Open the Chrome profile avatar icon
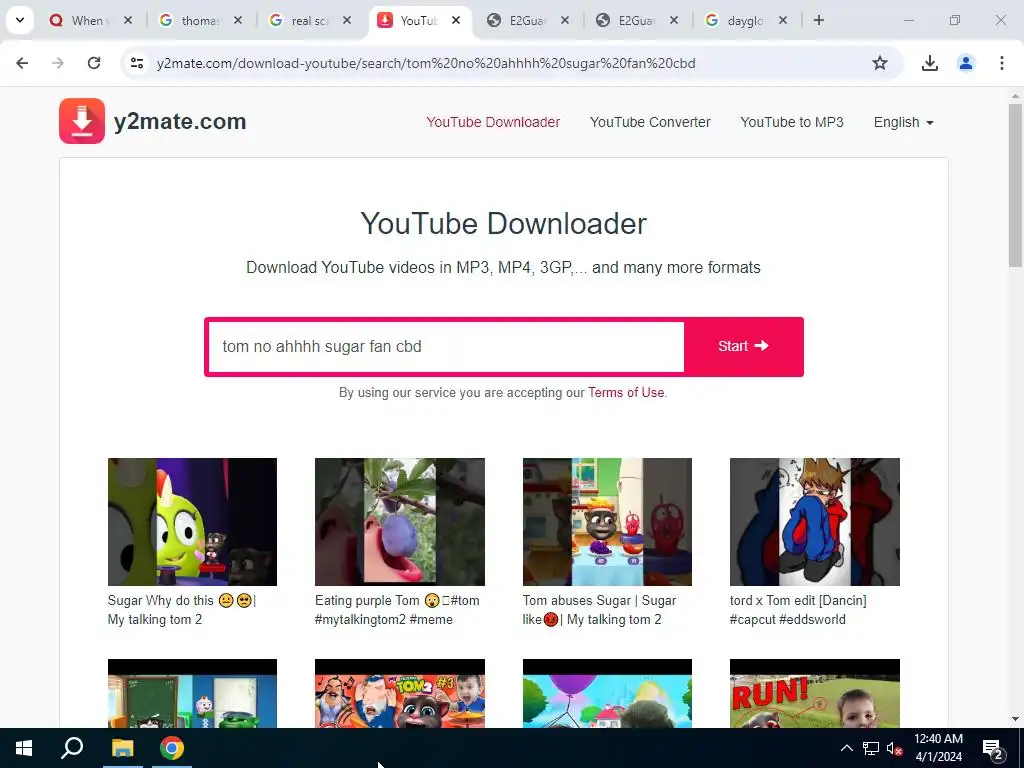The height and width of the screenshot is (768, 1024). pos(965,63)
